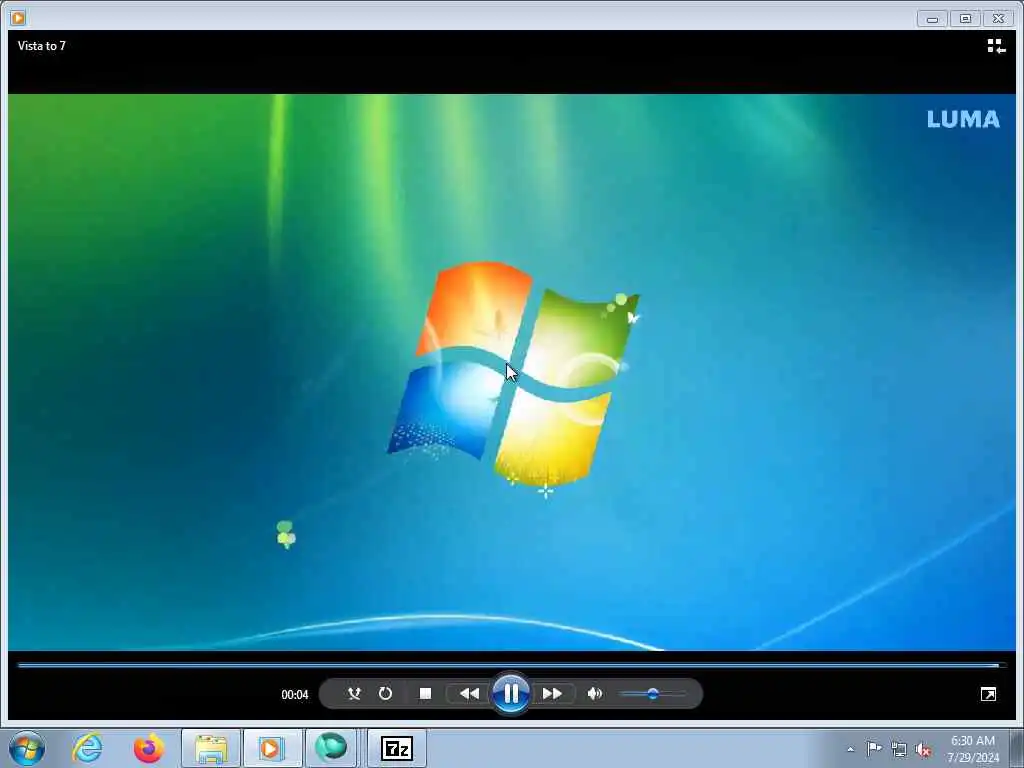
Task: Toggle repeat mode in player controls
Action: coord(385,694)
